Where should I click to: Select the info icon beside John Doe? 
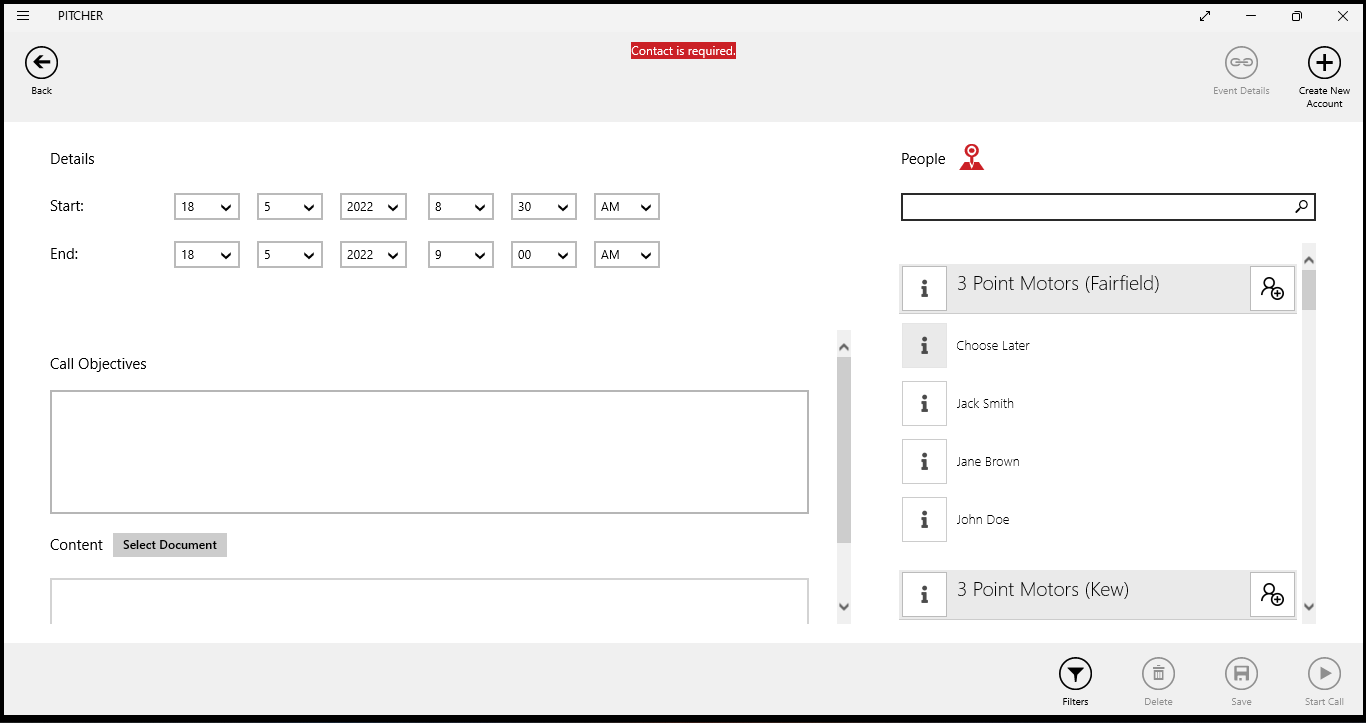point(923,519)
